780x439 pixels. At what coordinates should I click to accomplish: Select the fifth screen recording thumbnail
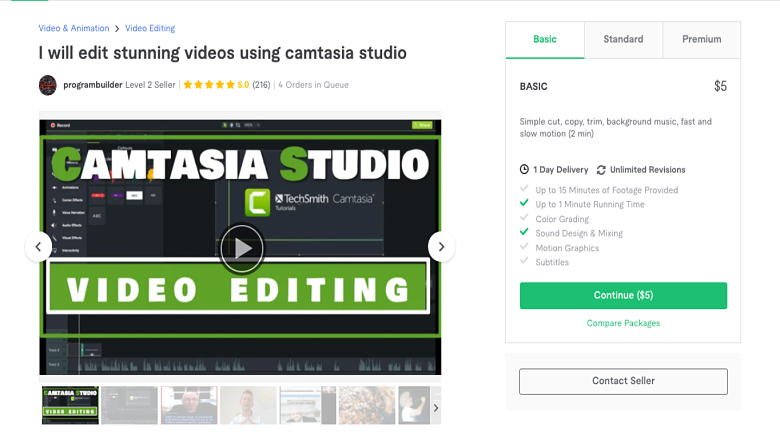[x=308, y=405]
